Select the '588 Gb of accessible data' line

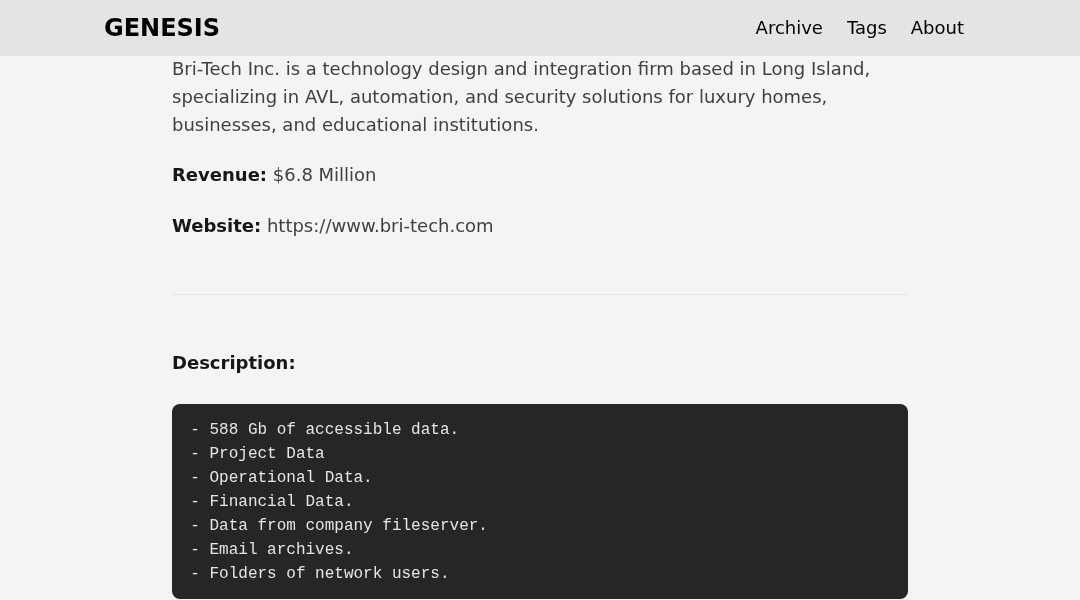[324, 429]
